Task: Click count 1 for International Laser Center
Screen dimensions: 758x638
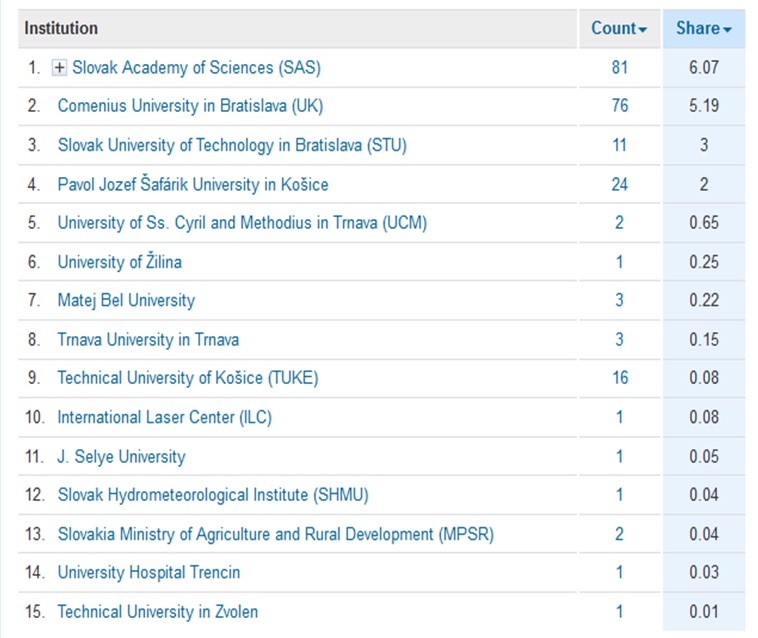Action: click(619, 417)
